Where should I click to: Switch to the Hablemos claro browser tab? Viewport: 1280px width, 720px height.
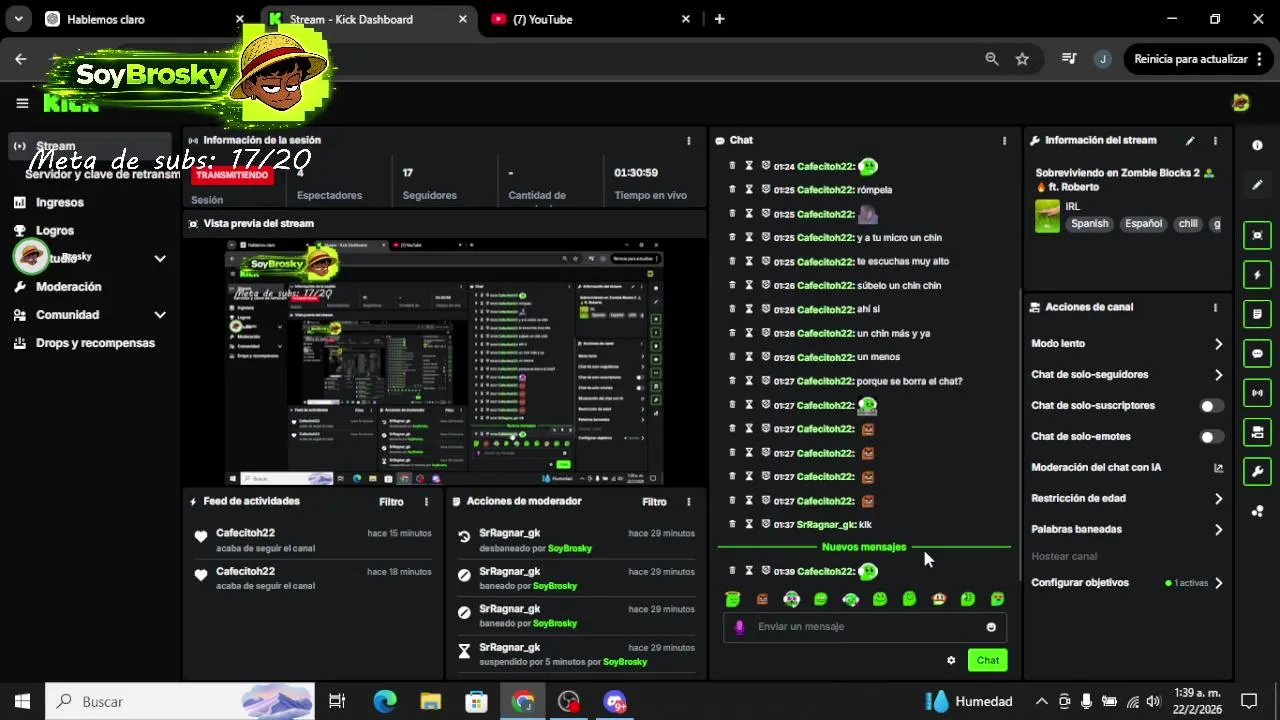click(145, 19)
